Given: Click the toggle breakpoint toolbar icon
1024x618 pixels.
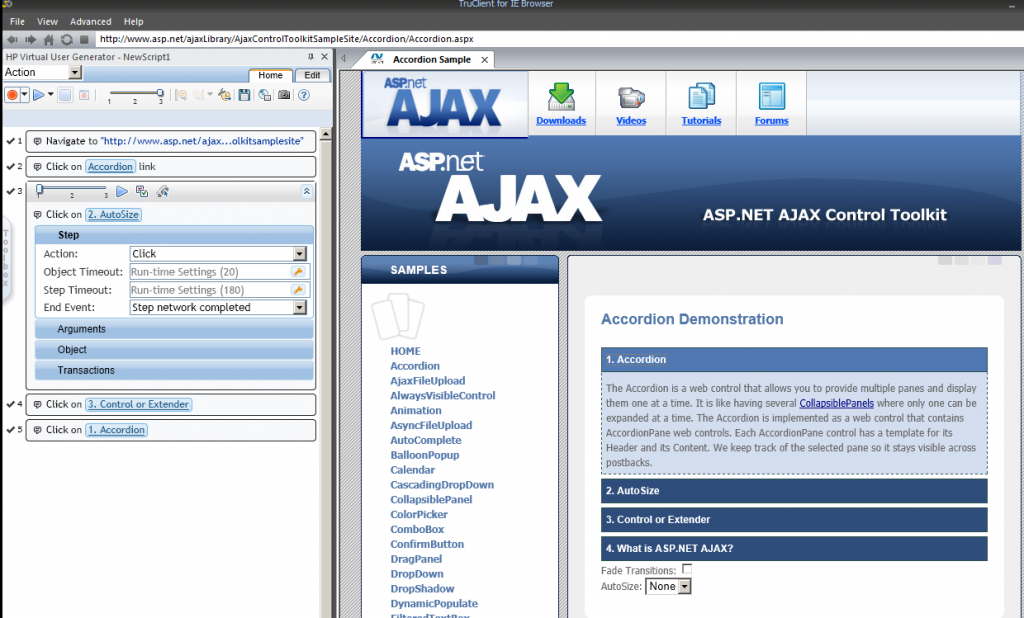Looking at the screenshot, I should click(x=84, y=95).
